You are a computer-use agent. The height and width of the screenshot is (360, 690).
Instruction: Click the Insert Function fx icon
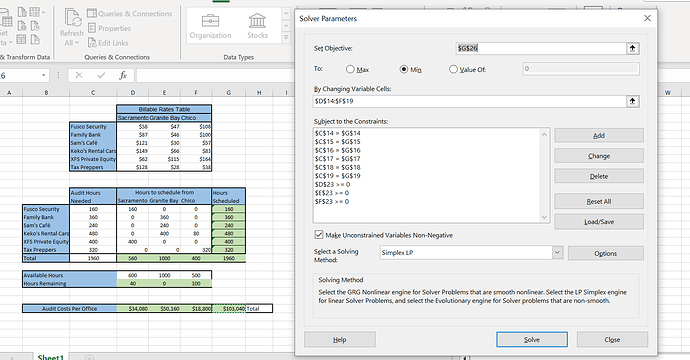coord(123,75)
